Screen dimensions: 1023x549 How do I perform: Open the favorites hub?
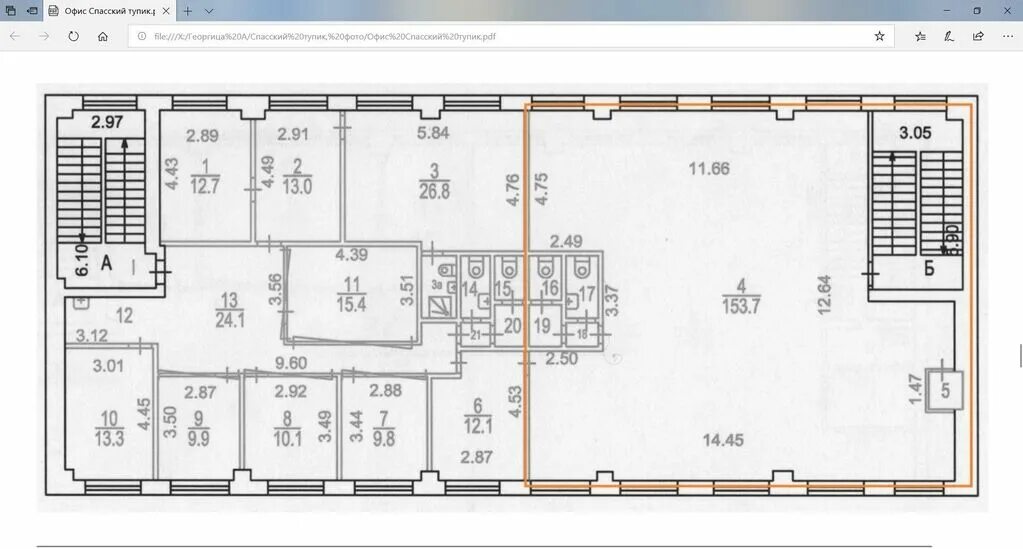coord(920,37)
